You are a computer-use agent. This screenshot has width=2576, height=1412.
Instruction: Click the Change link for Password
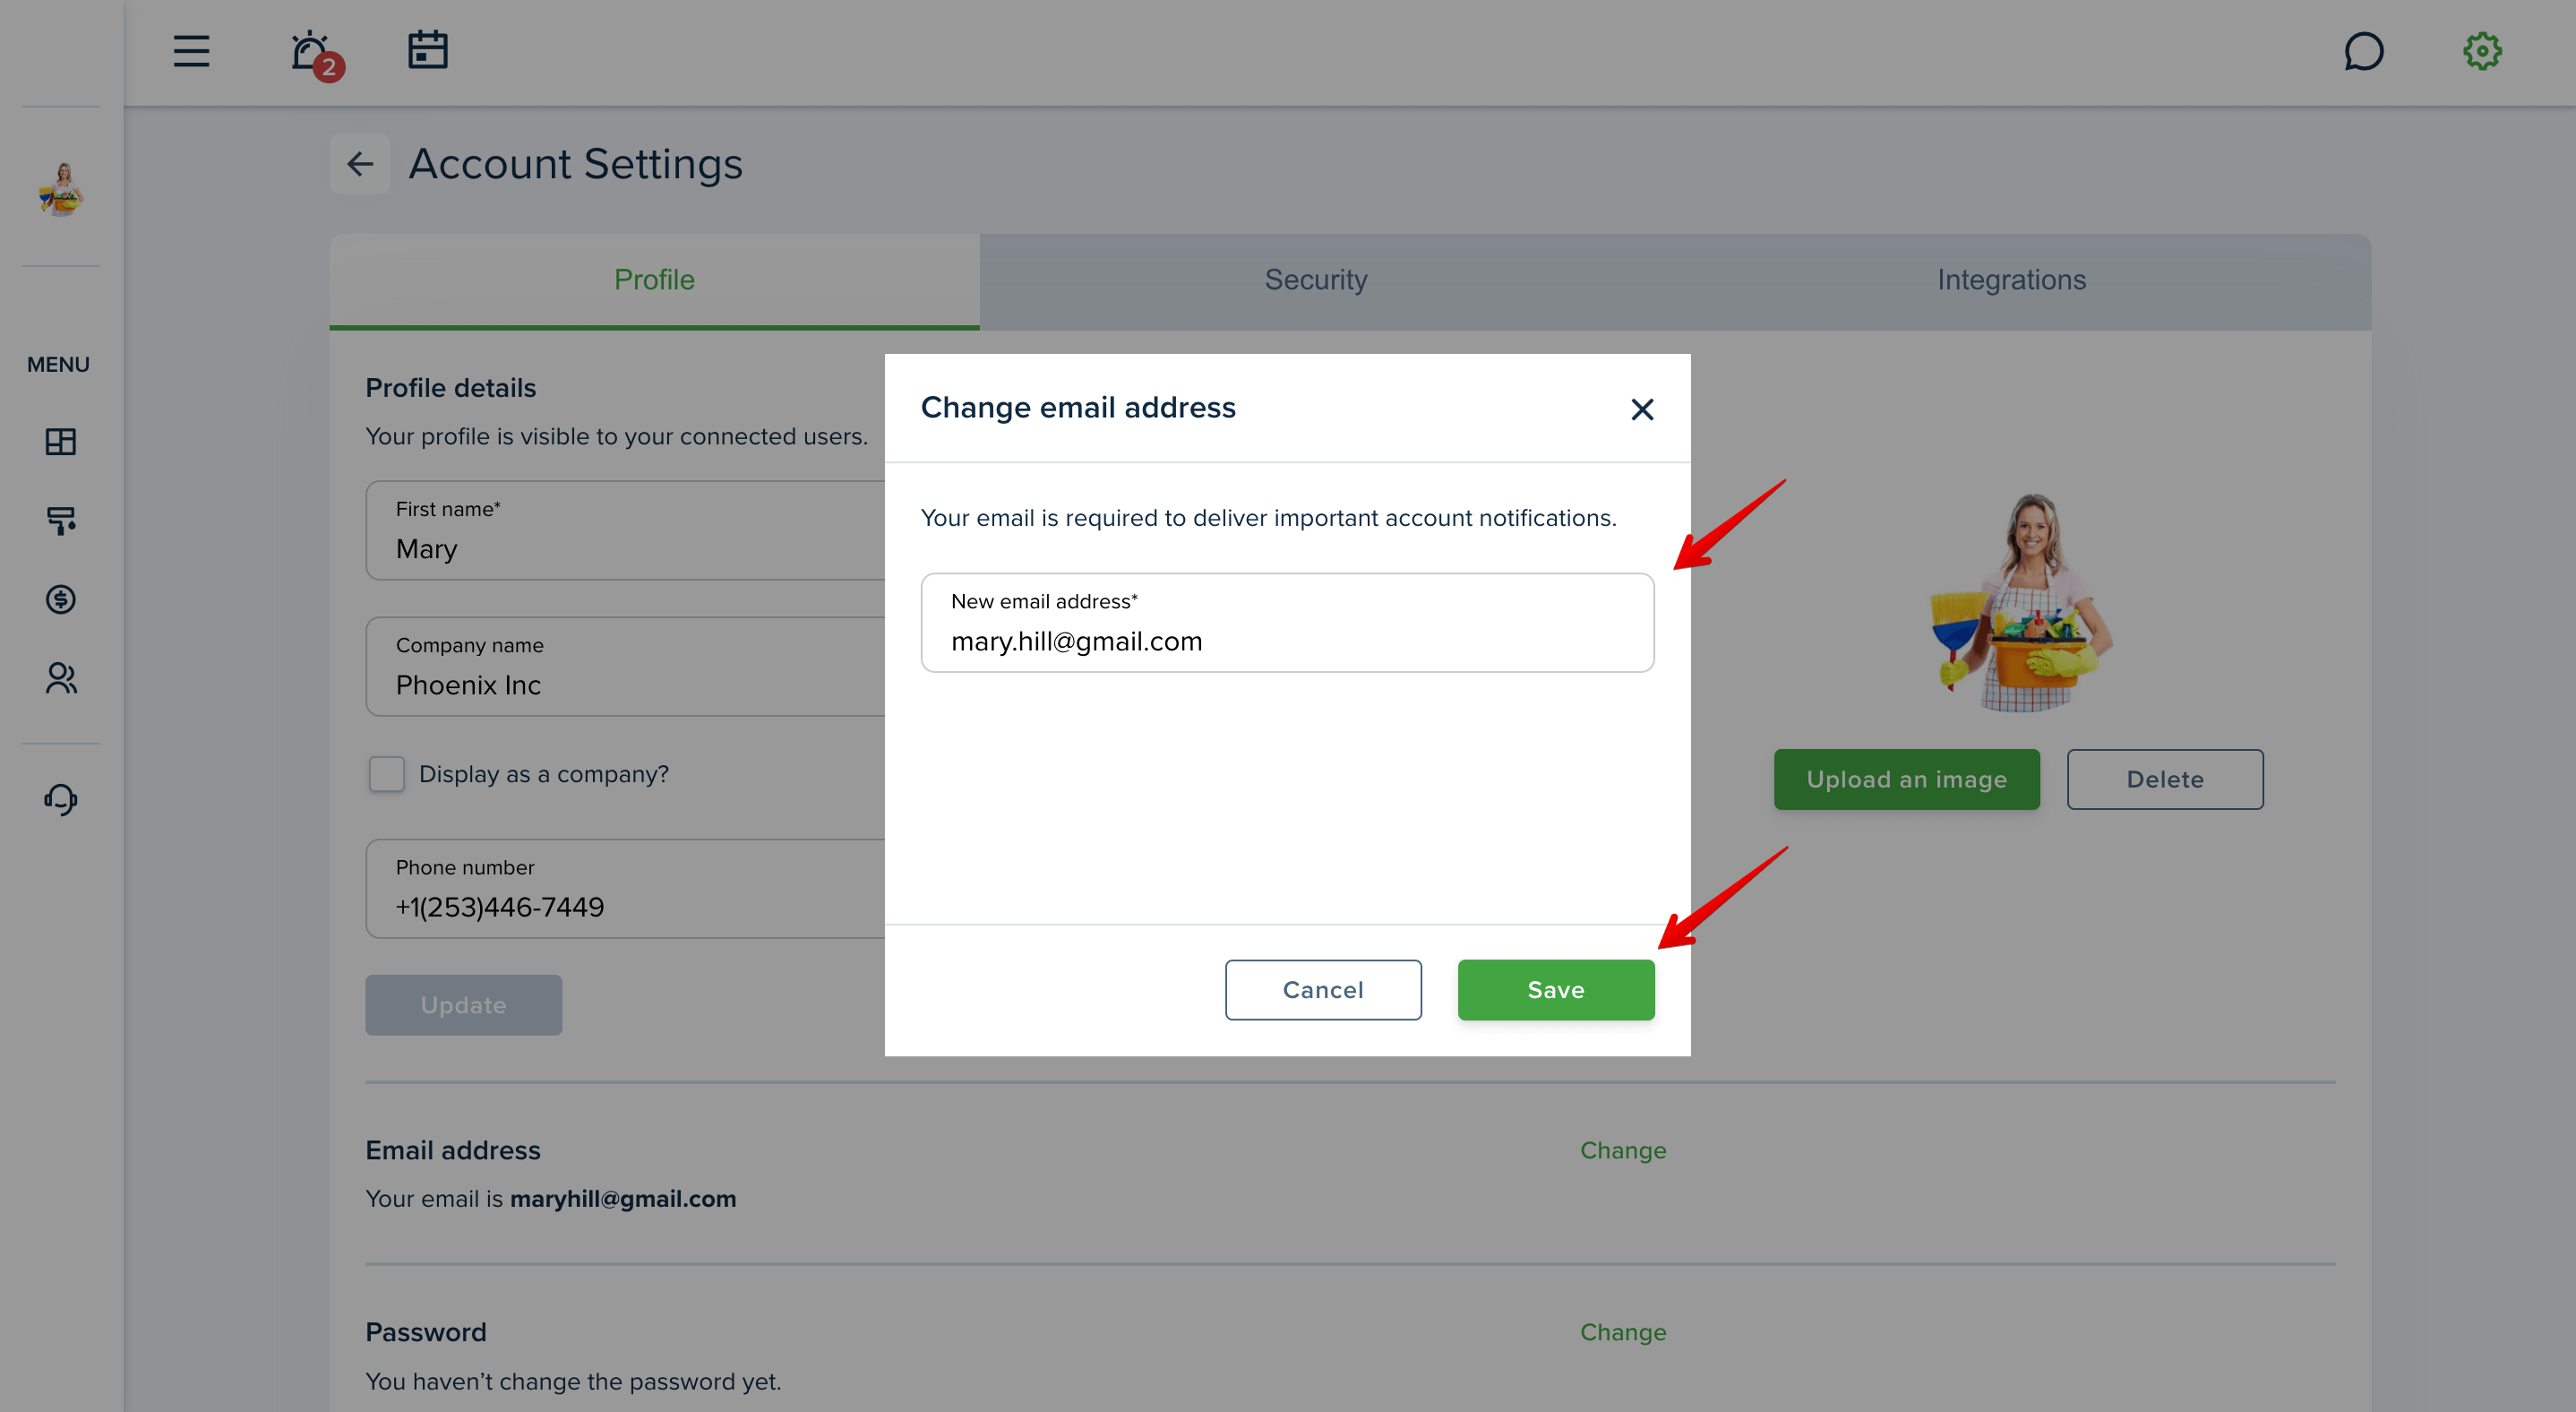pos(1623,1333)
